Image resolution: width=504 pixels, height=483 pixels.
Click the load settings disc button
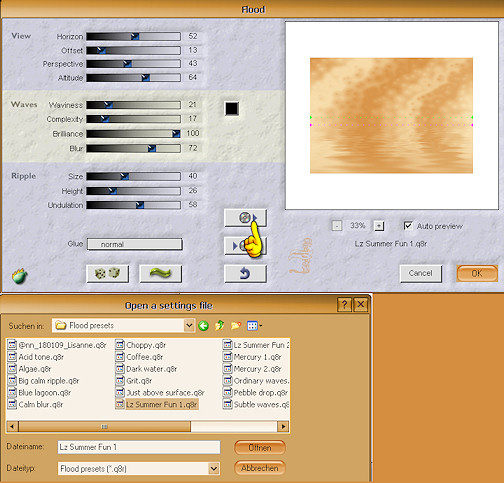pyautogui.click(x=245, y=218)
